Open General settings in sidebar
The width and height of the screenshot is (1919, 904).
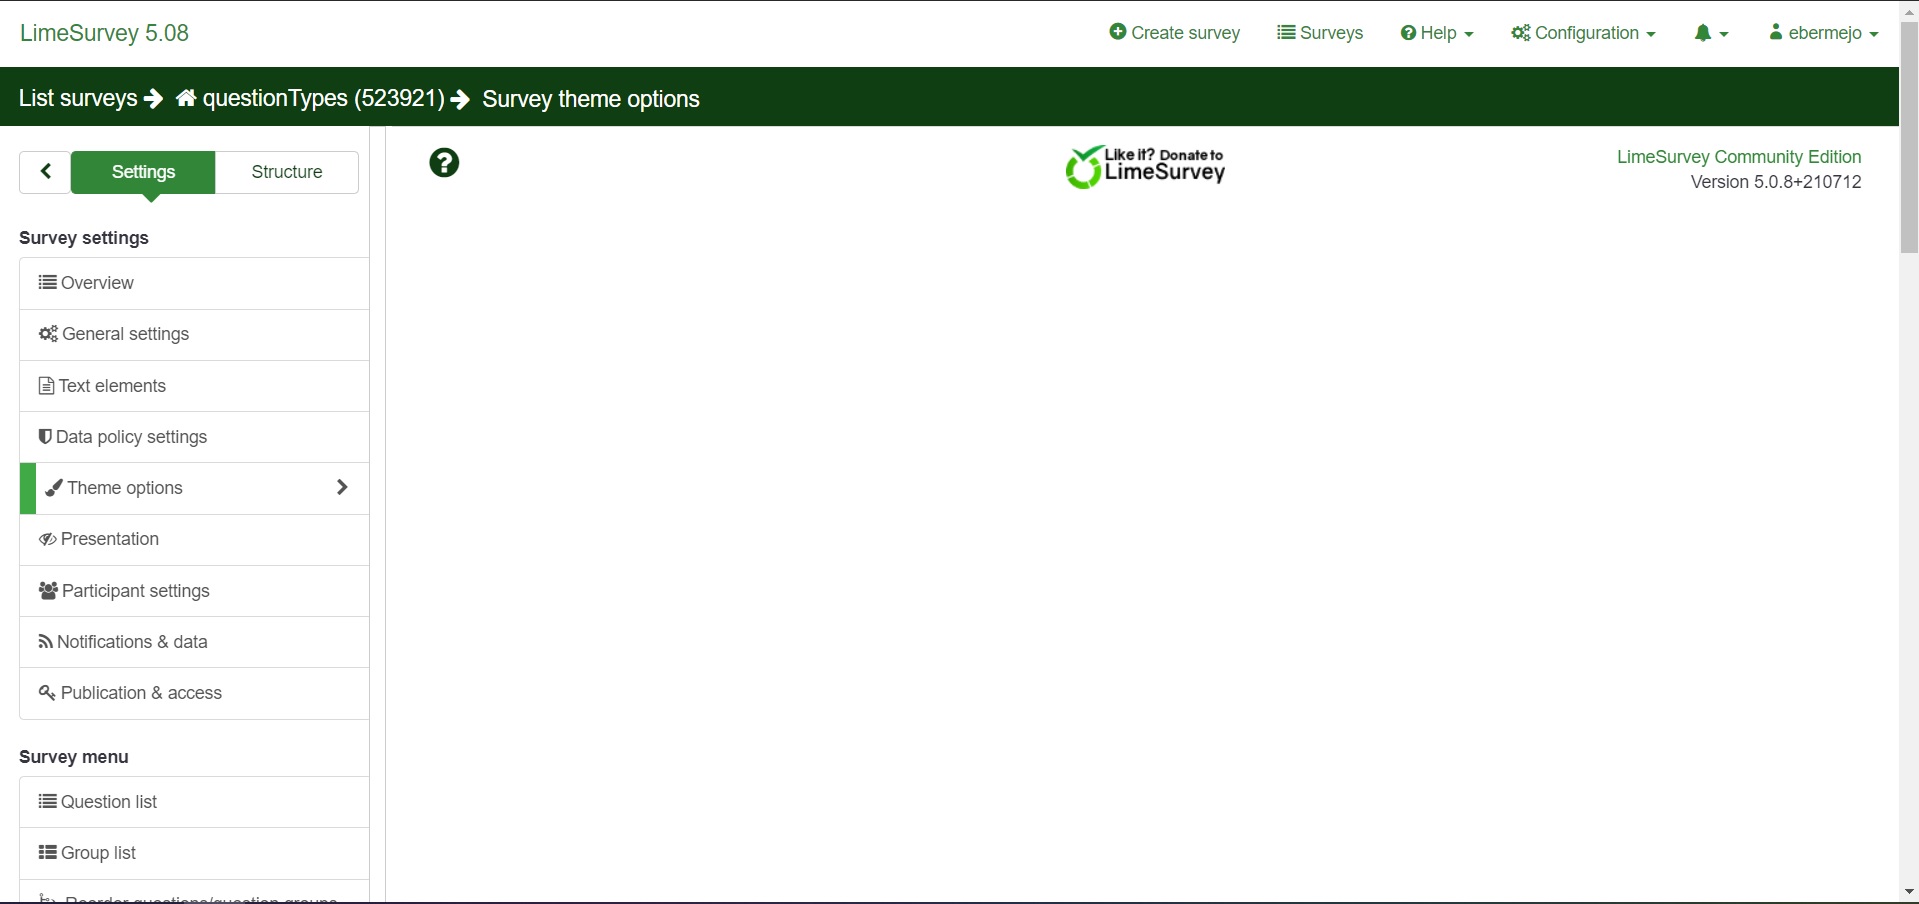(125, 334)
